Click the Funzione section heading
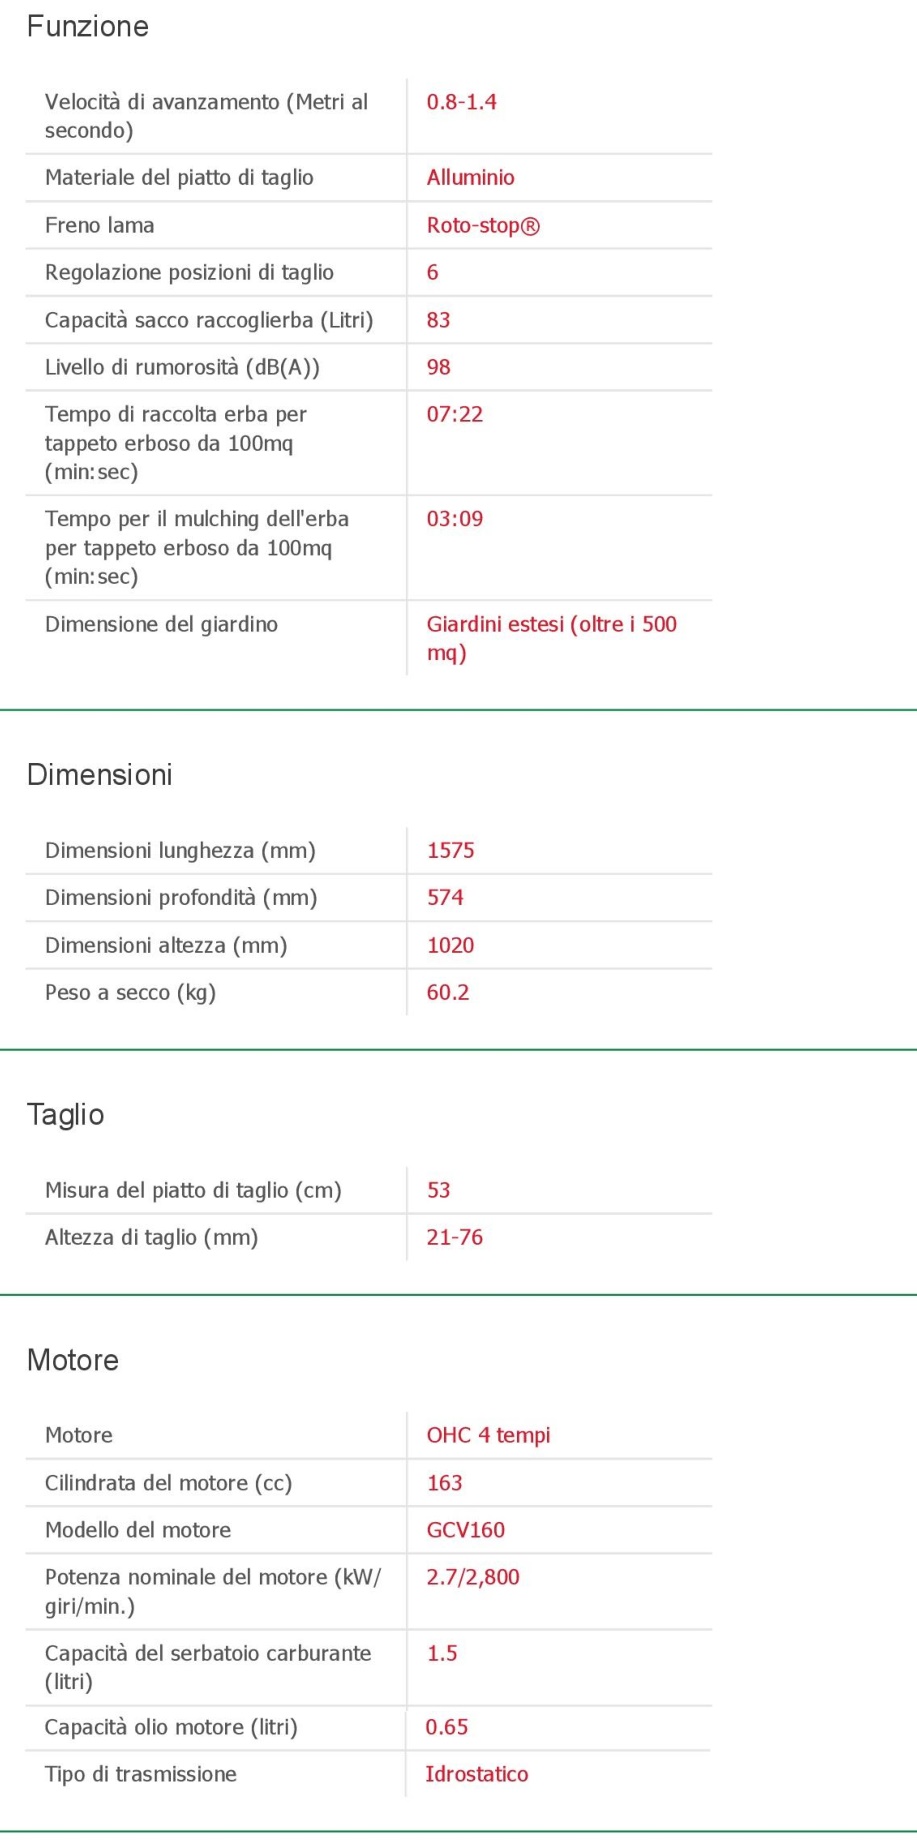This screenshot has height=1845, width=917. 87,27
